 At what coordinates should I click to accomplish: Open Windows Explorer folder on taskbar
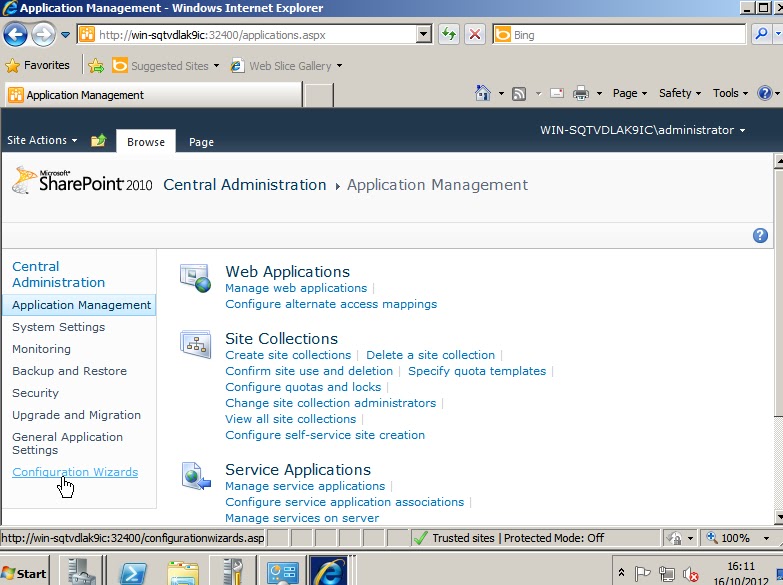[x=183, y=573]
